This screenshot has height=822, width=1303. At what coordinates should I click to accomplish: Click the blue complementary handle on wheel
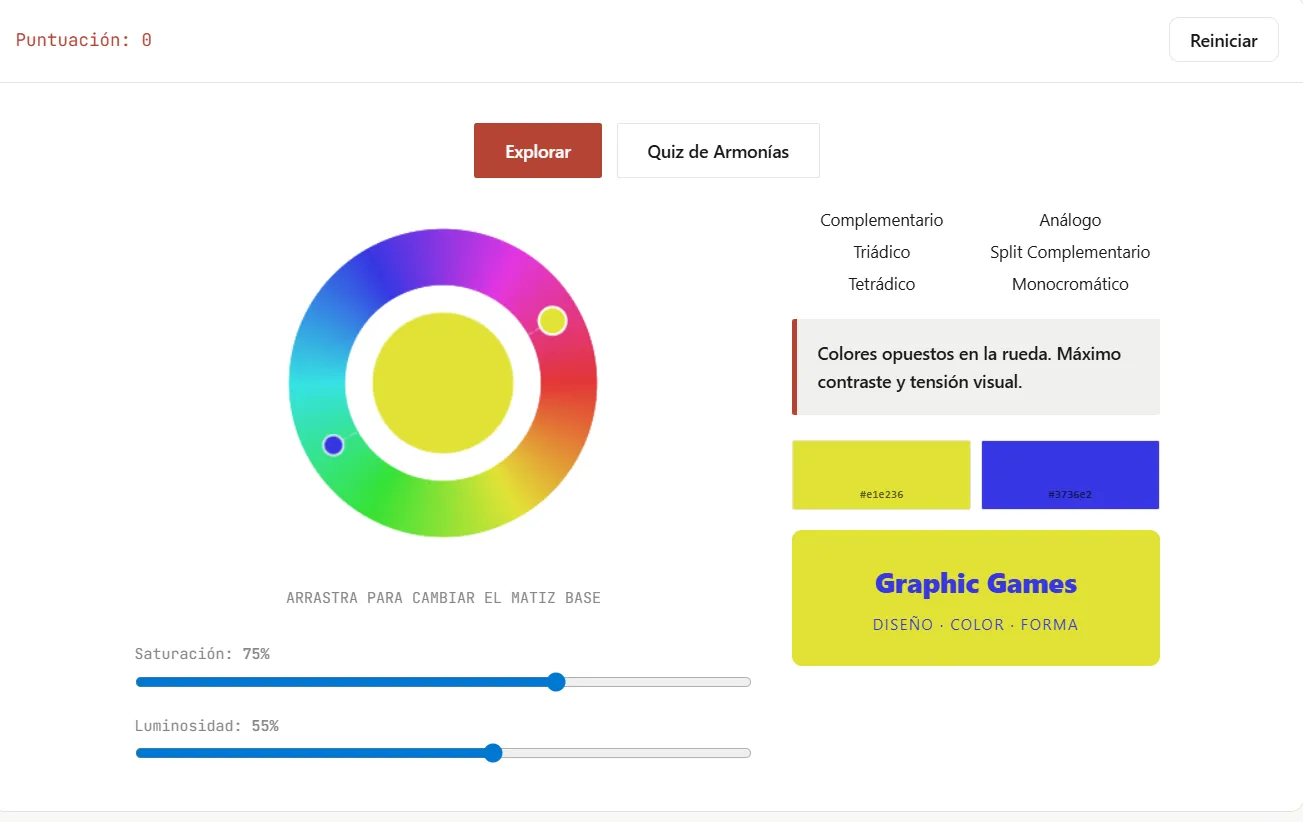click(x=333, y=445)
